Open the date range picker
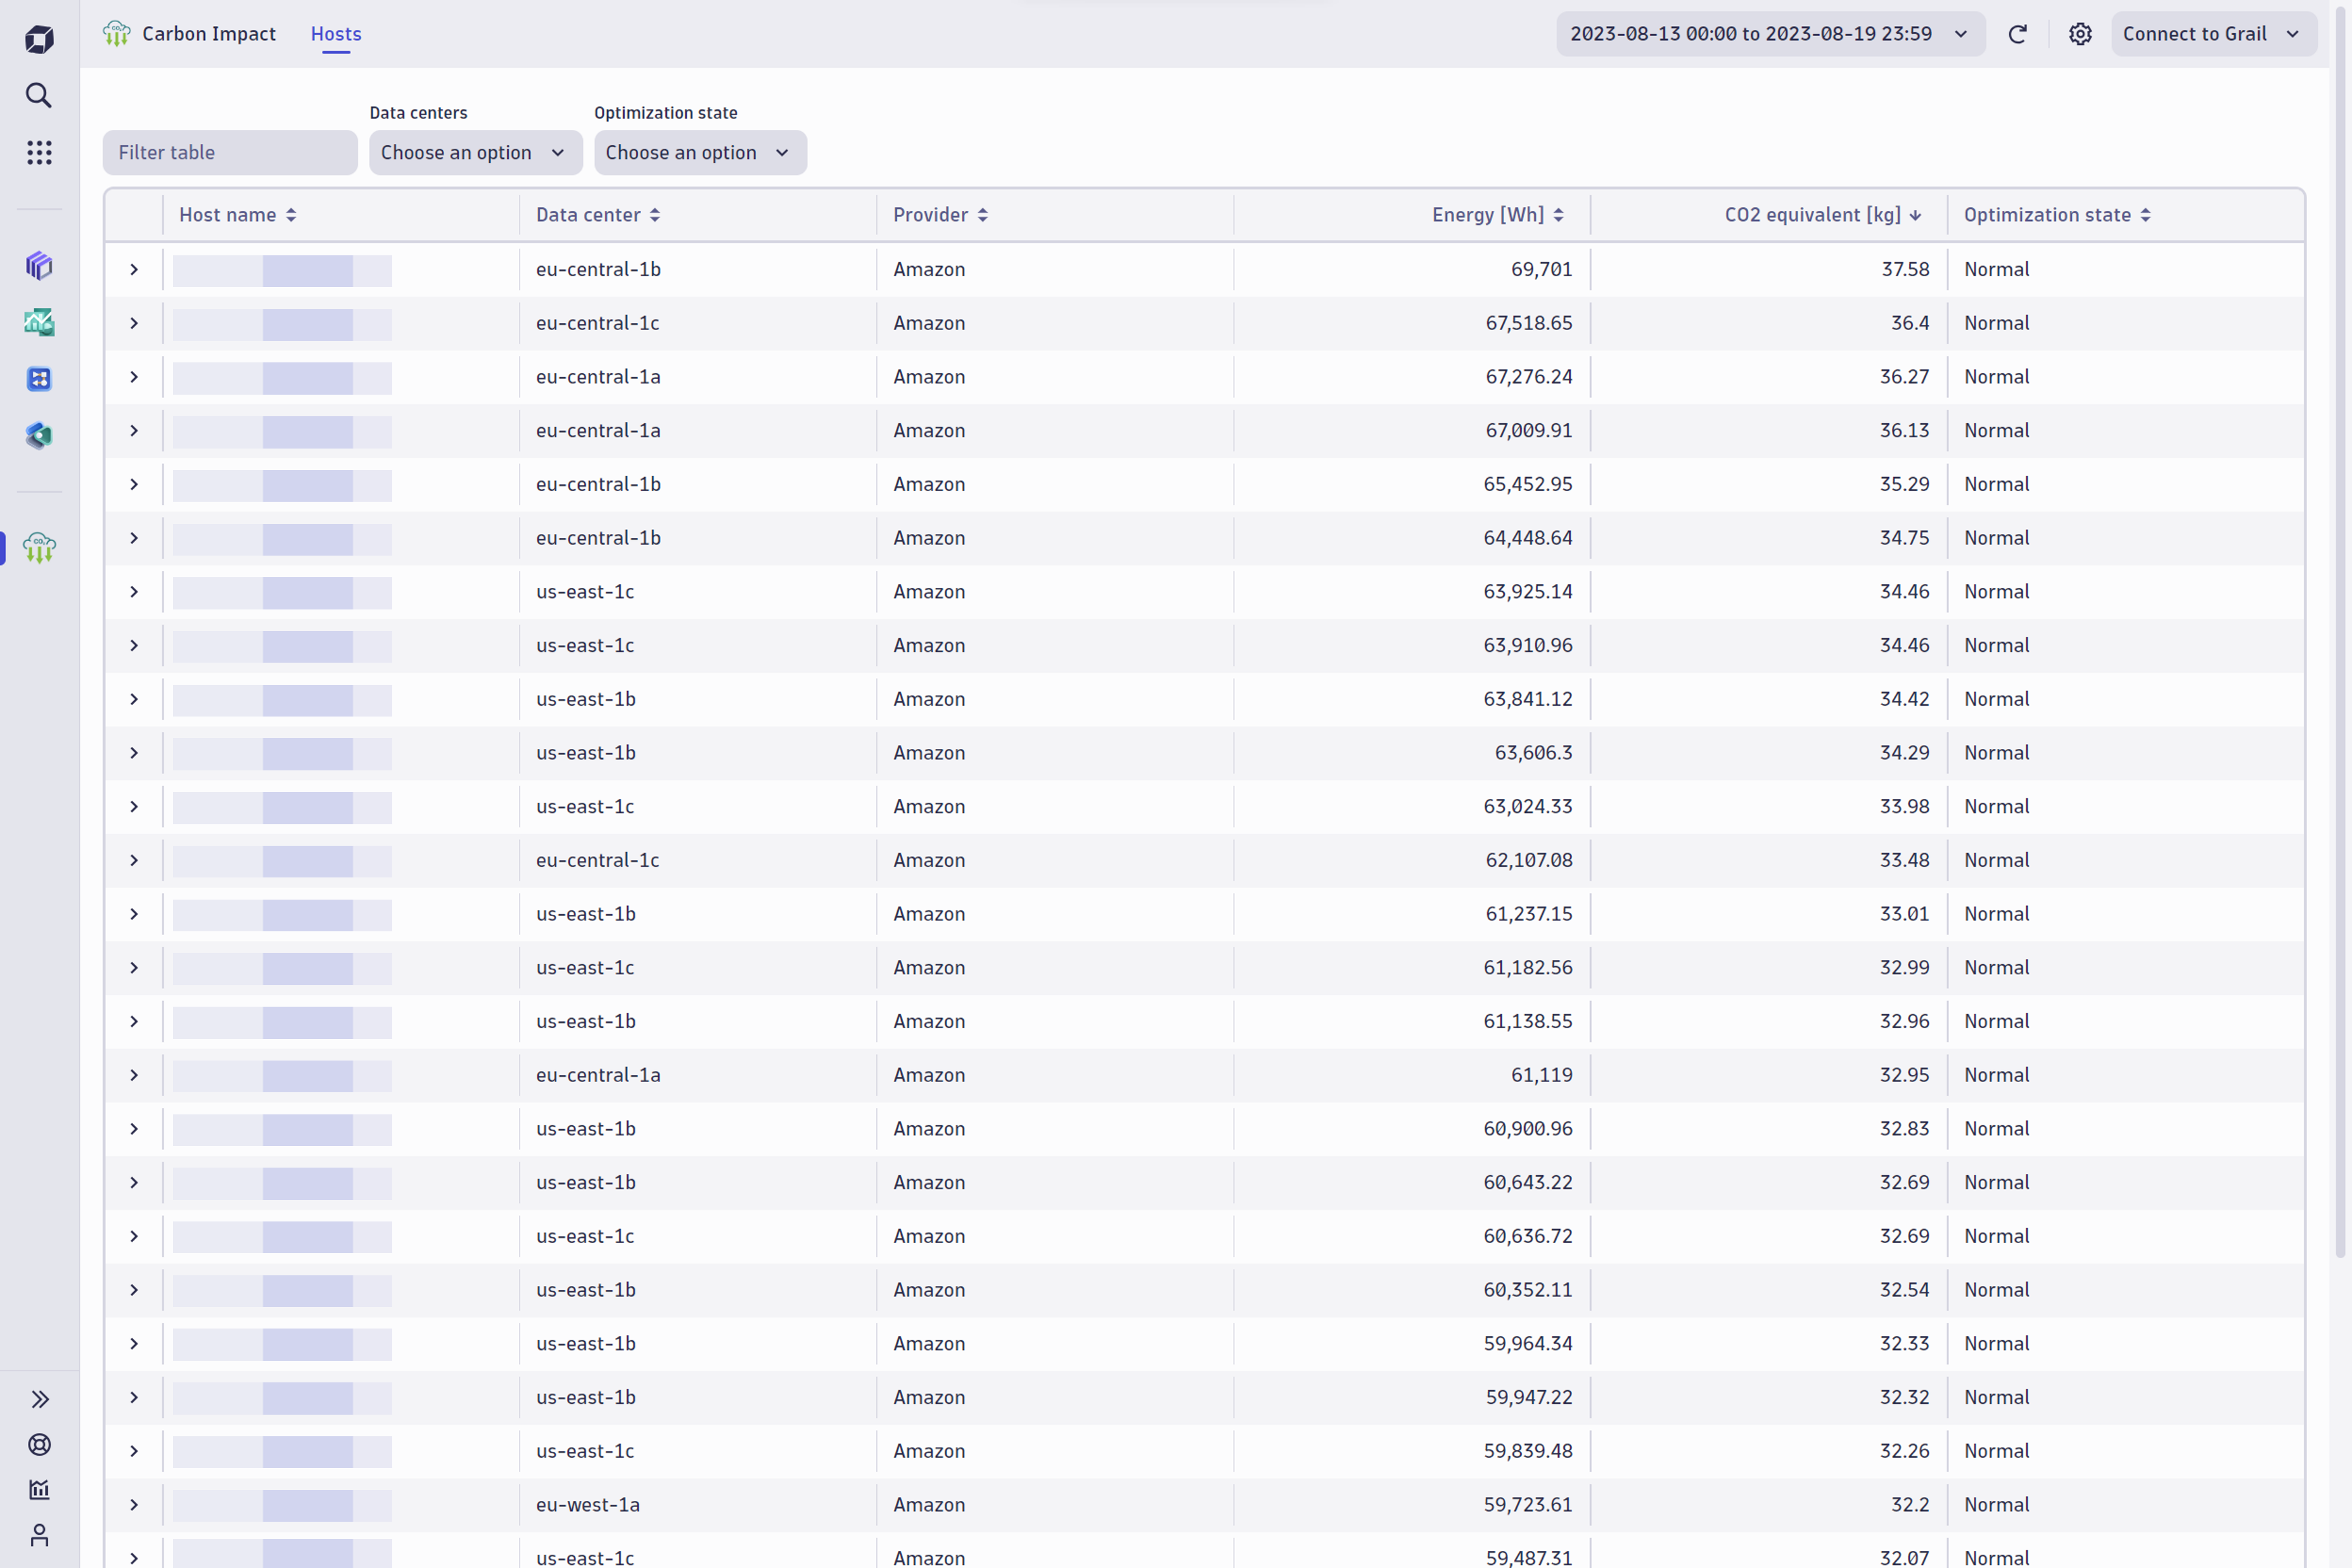Screen dimensions: 2352x1568 [x=1770, y=33]
